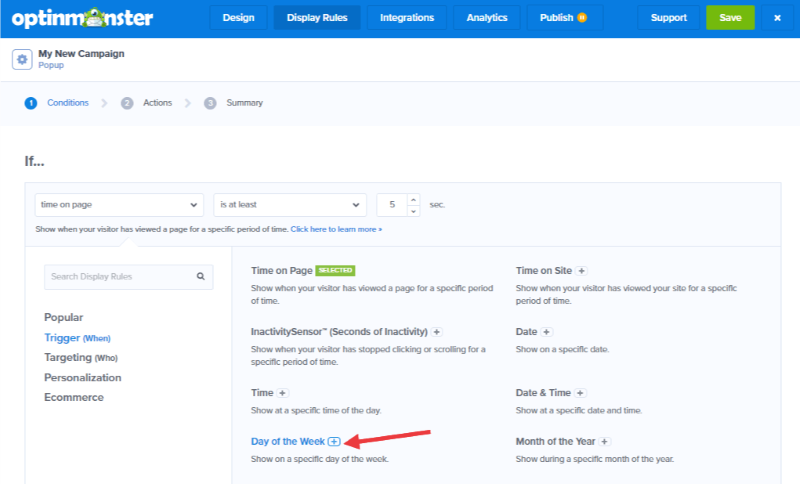Image resolution: width=800 pixels, height=484 pixels.
Task: Select the Targeting (Who) category
Action: [81, 358]
